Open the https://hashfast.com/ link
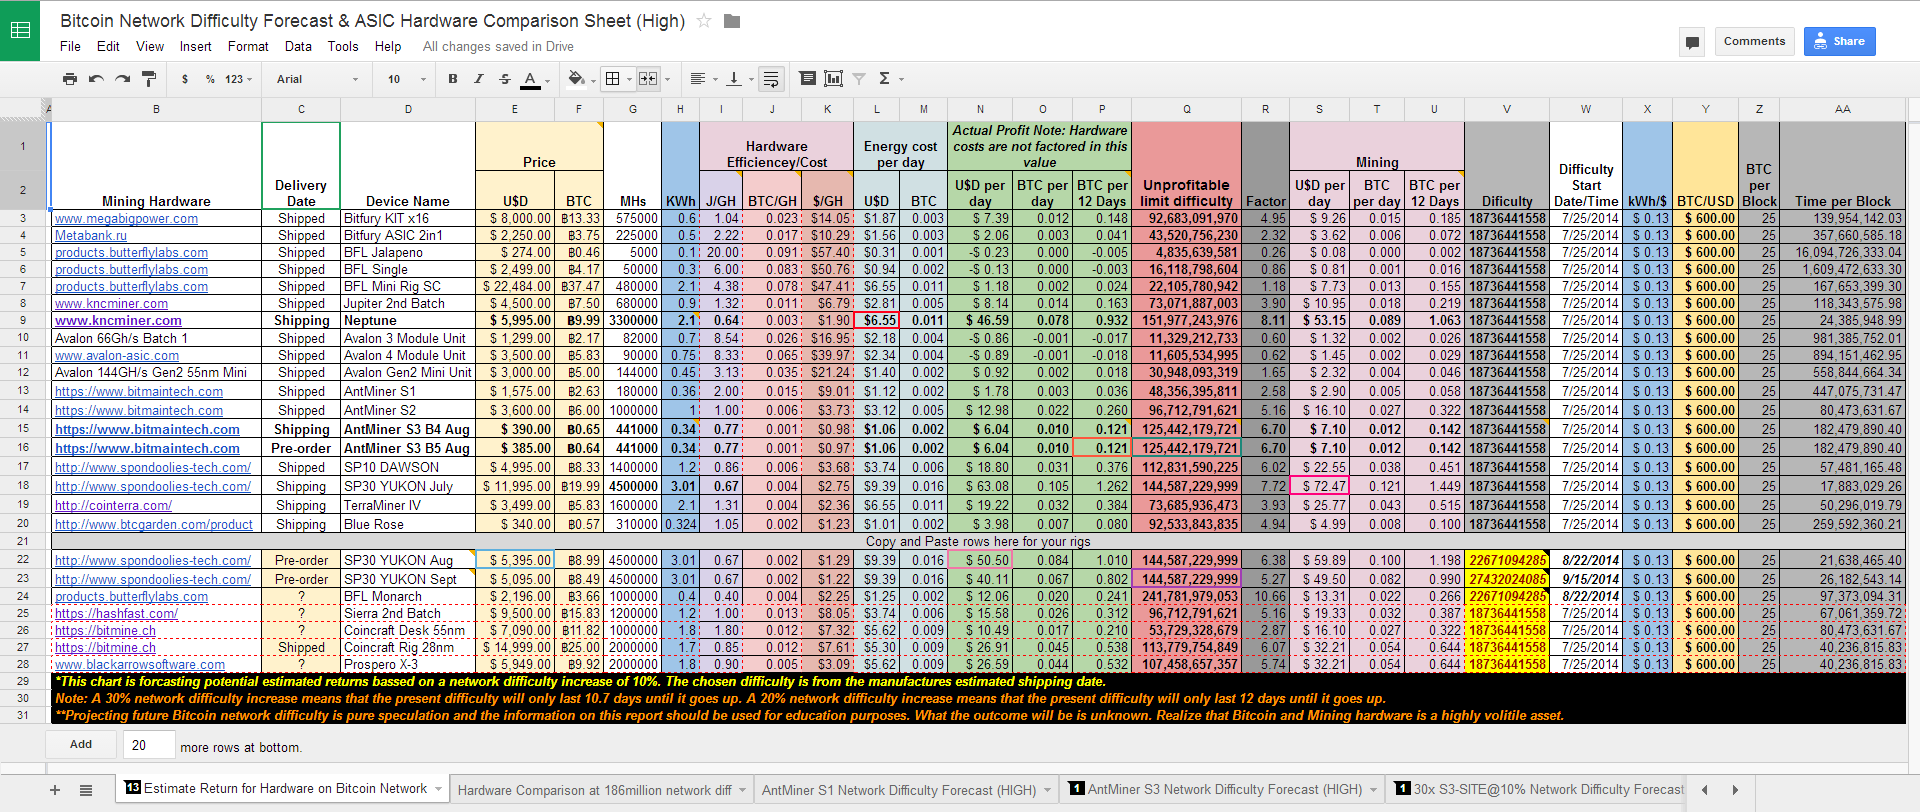This screenshot has width=1920, height=812. pos(116,614)
